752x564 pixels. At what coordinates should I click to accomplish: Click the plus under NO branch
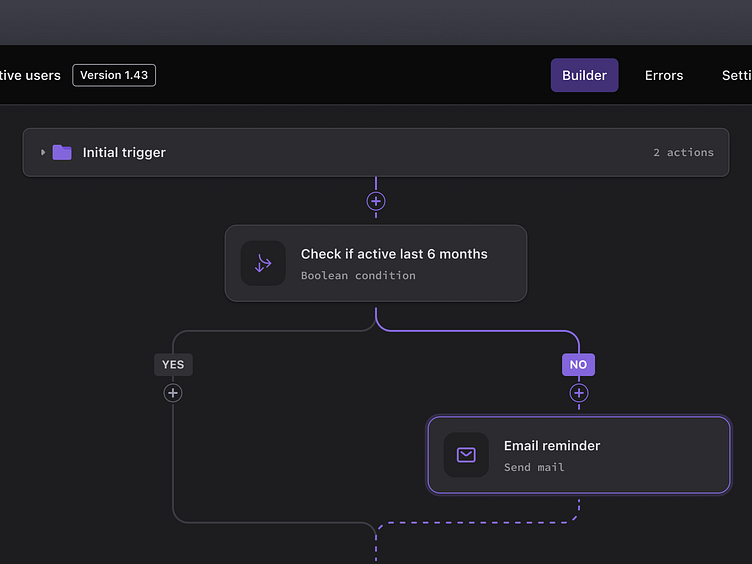click(x=578, y=393)
